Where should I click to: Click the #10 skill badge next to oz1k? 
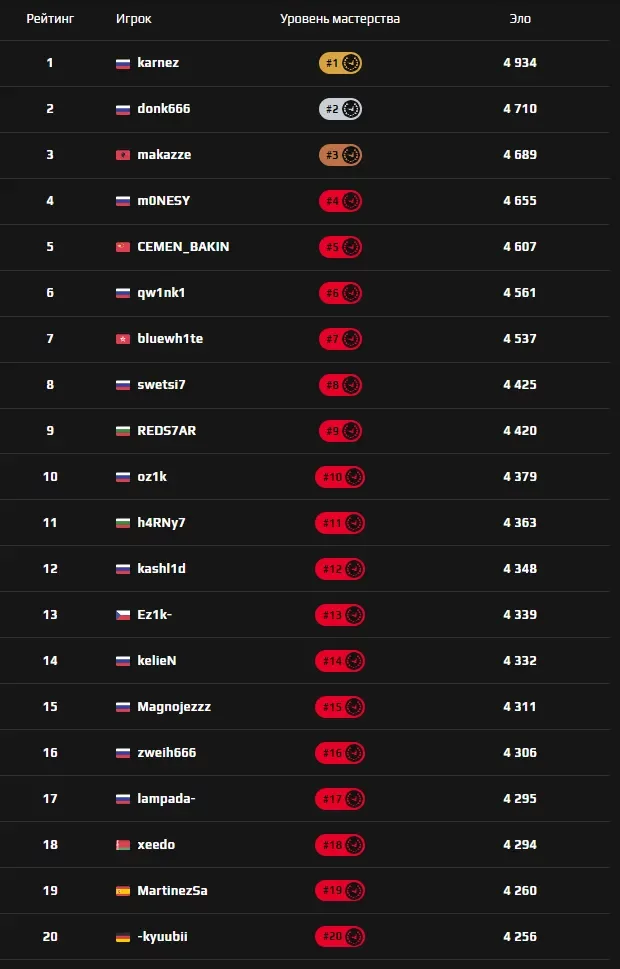coord(340,477)
